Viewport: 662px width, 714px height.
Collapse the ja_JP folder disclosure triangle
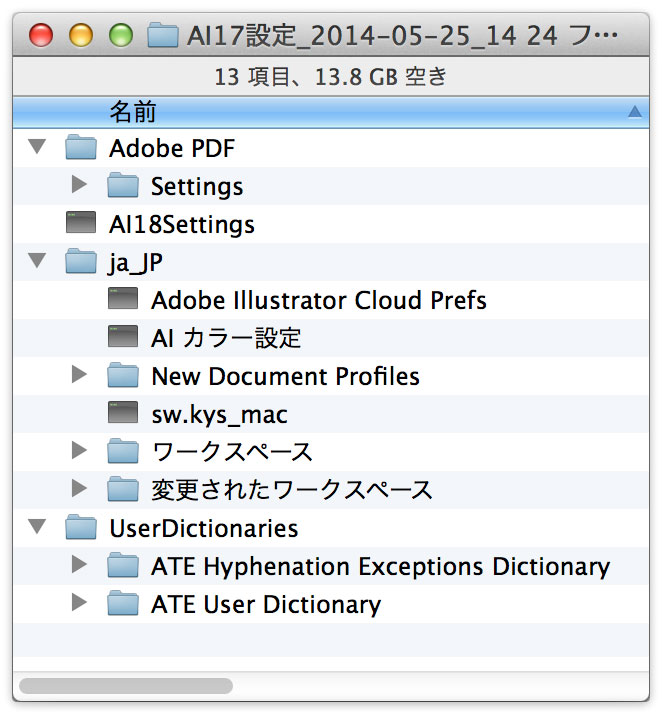(x=37, y=261)
